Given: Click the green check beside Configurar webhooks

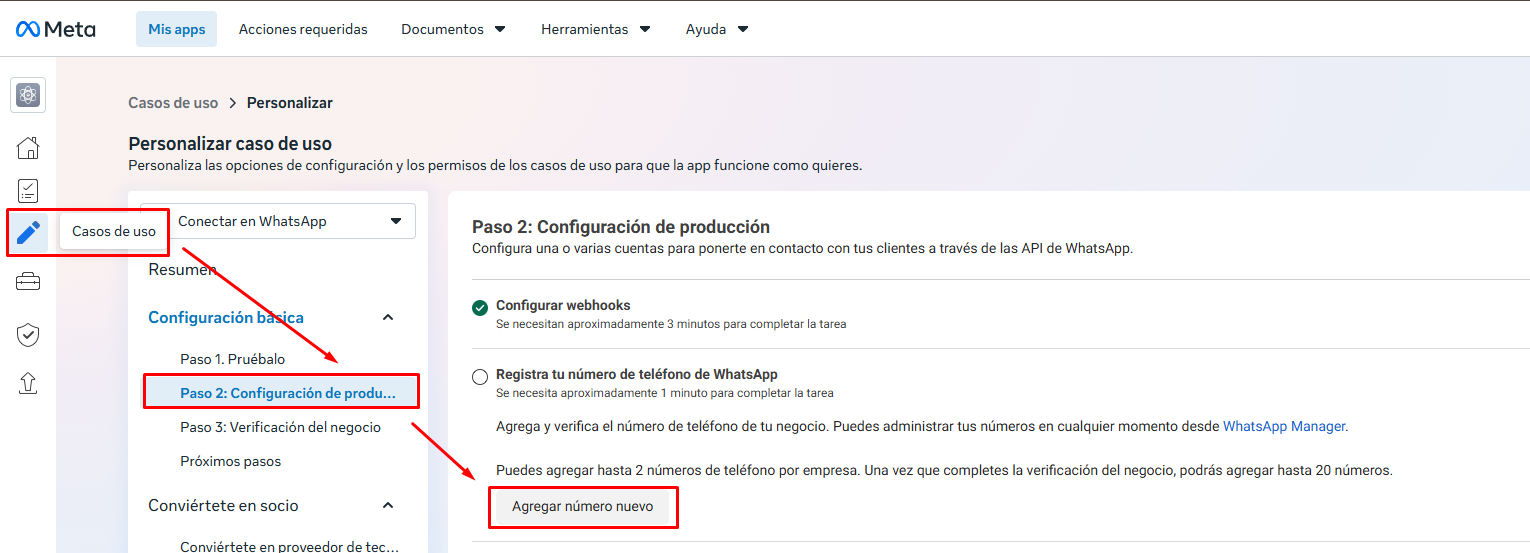Looking at the screenshot, I should [480, 307].
